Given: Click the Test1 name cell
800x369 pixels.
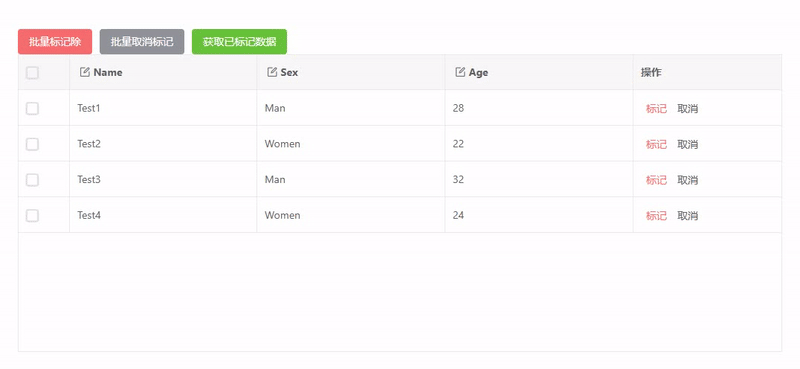Looking at the screenshot, I should click(163, 108).
